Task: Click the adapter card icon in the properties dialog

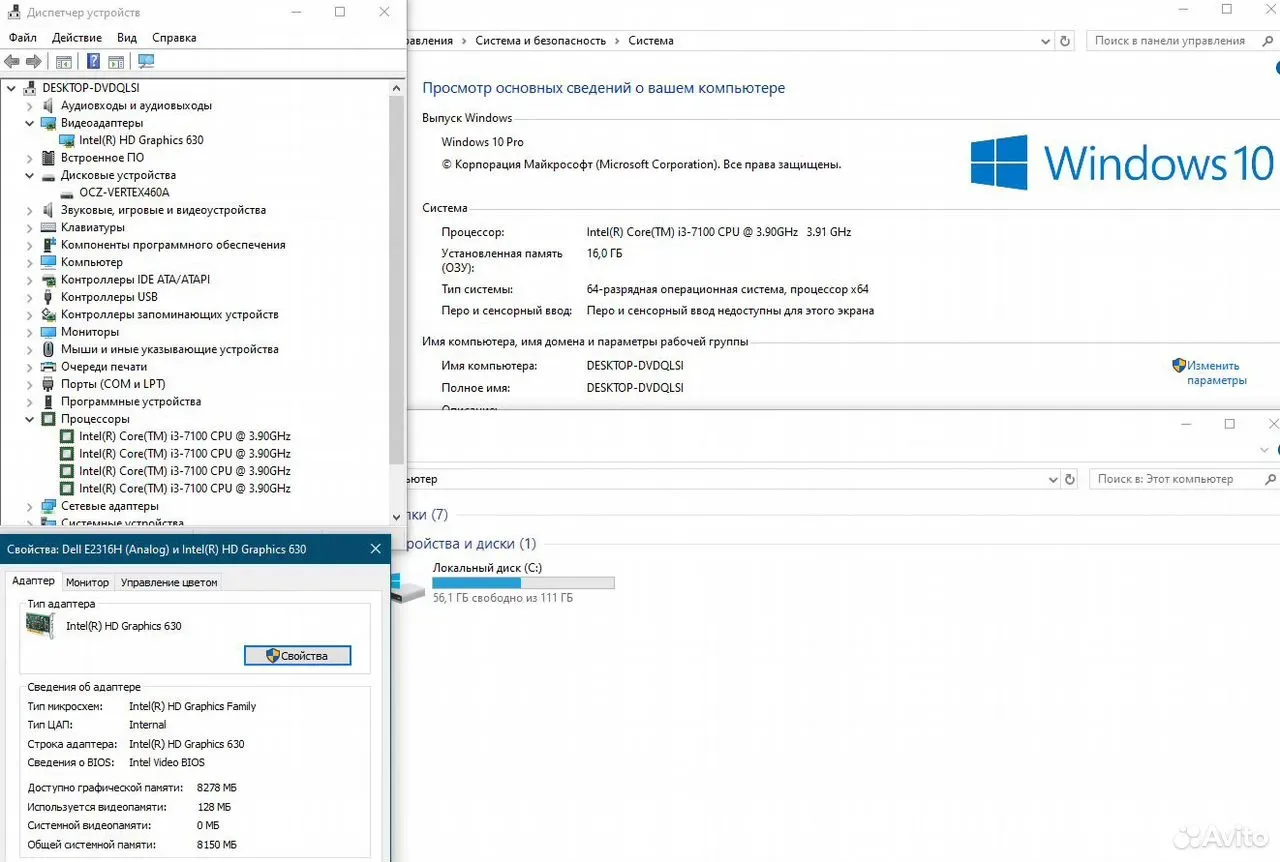Action: pos(41,627)
